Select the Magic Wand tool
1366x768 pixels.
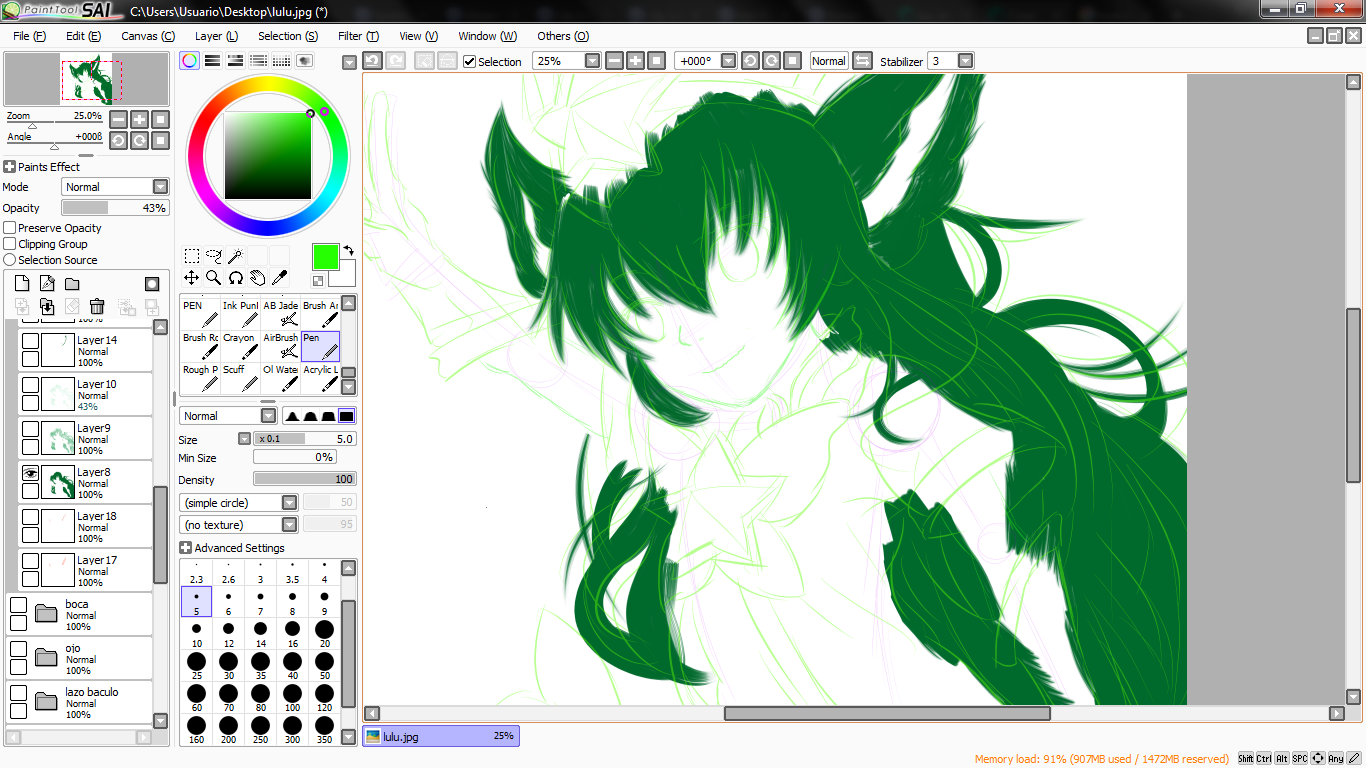235,256
